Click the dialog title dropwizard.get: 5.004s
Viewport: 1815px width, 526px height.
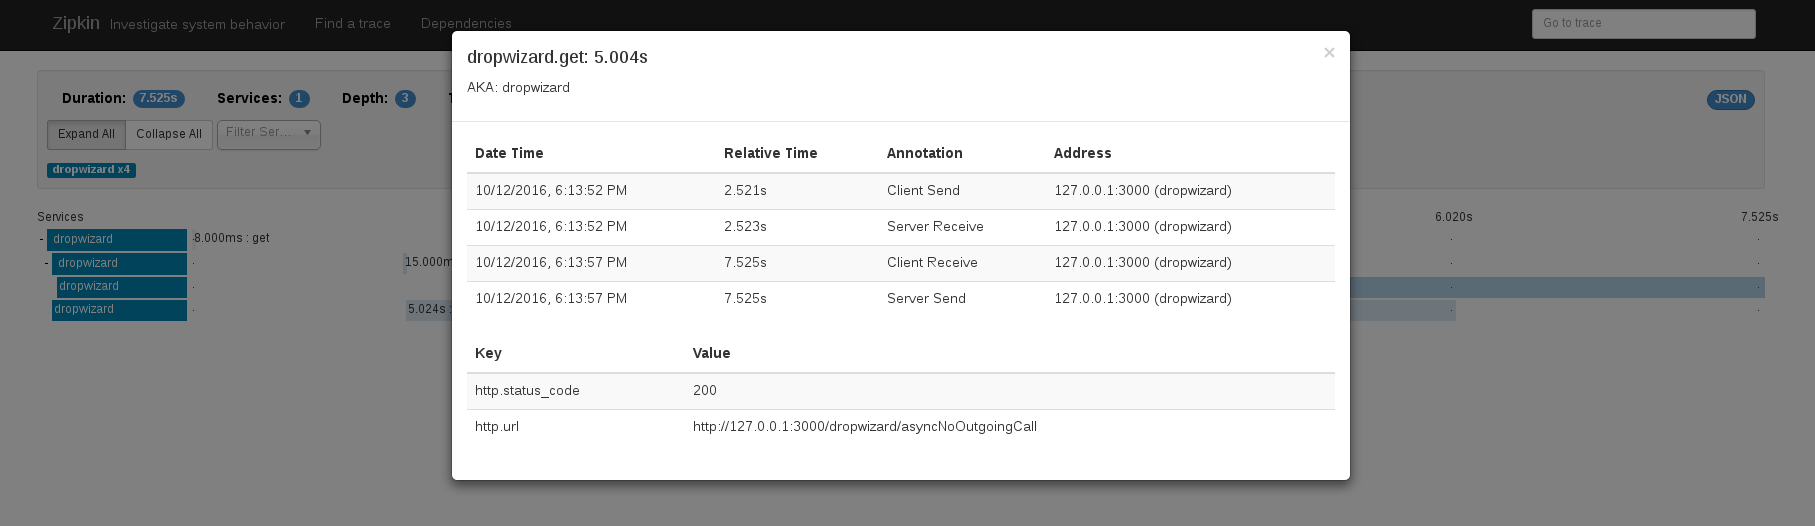557,57
